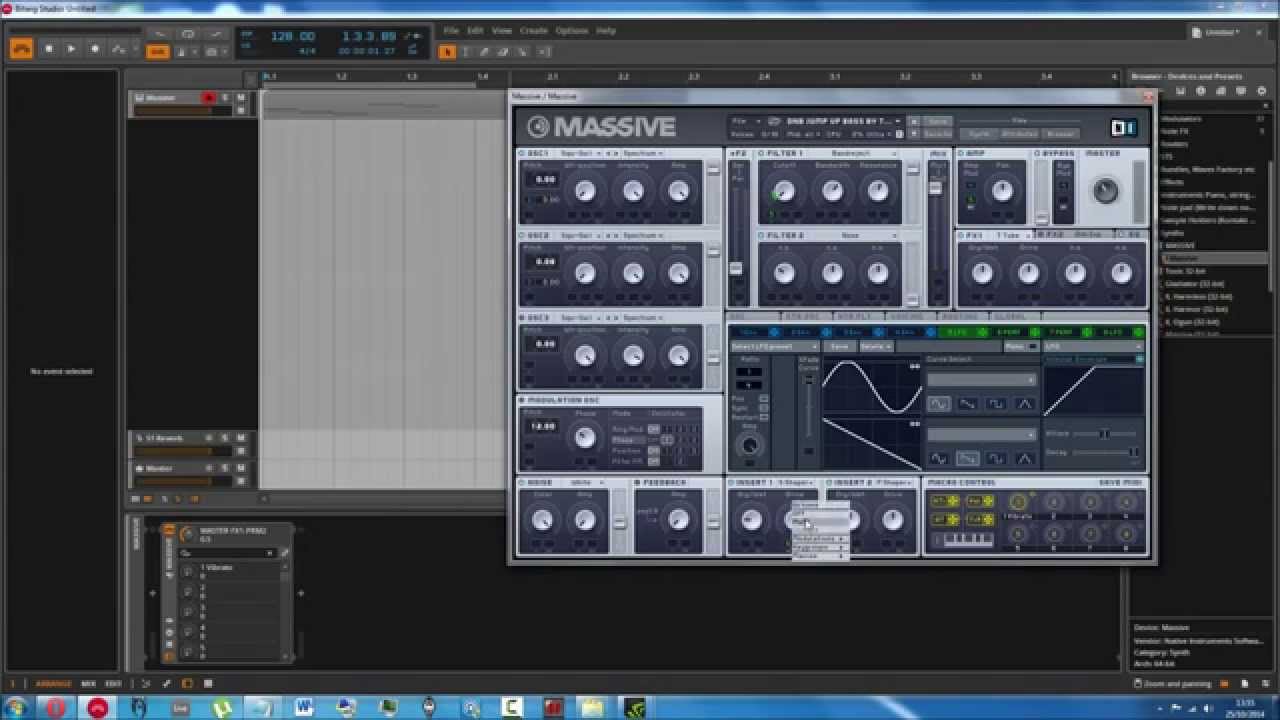Click the Filter mix fader handle
The image size is (1280, 720).
click(936, 188)
